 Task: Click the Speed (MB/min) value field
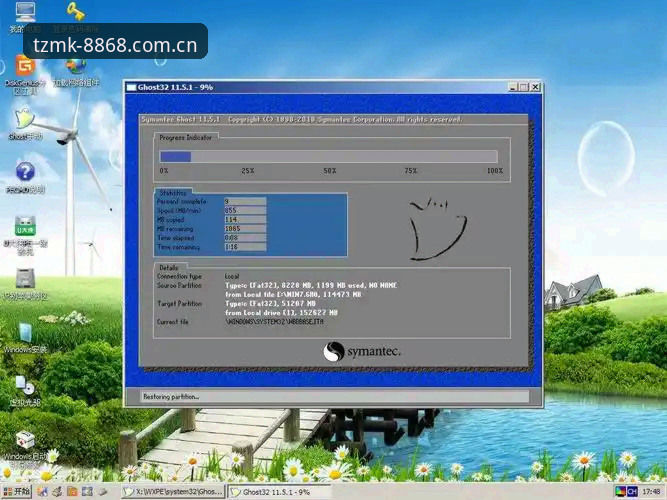point(245,210)
